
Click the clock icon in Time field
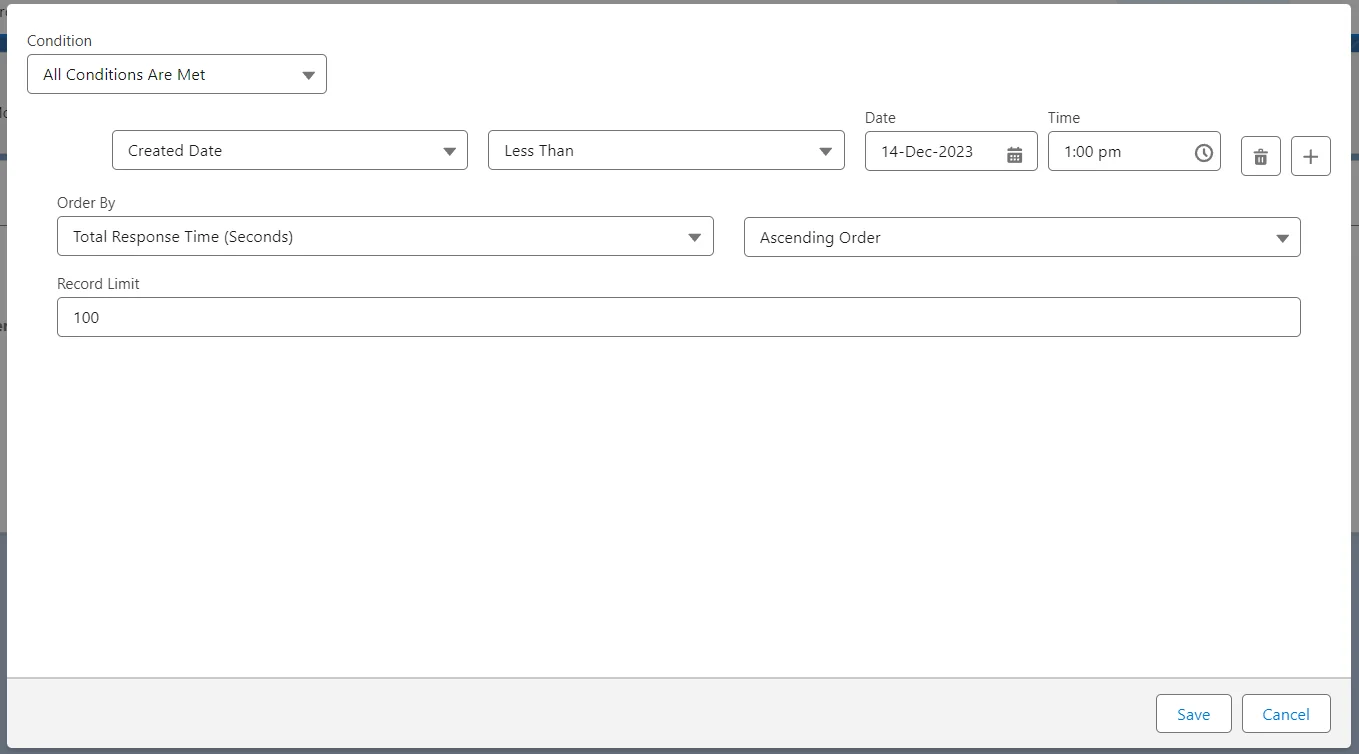1203,153
